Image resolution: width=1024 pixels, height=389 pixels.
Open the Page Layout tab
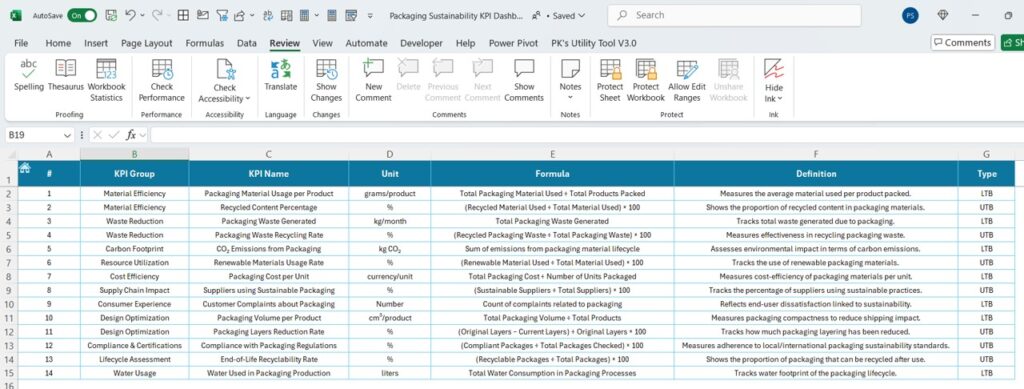147,43
